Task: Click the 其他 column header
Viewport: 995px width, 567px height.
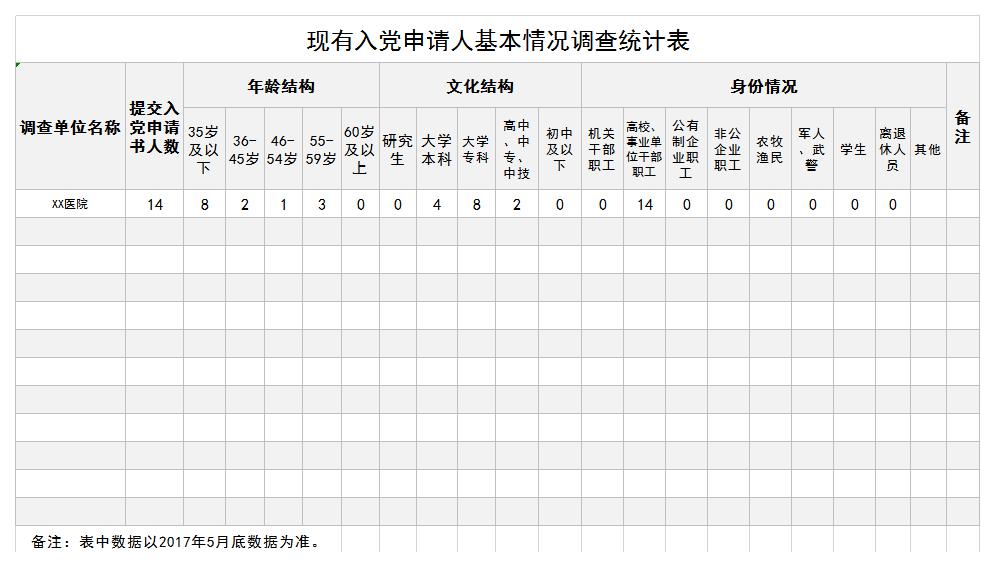Action: [928, 149]
